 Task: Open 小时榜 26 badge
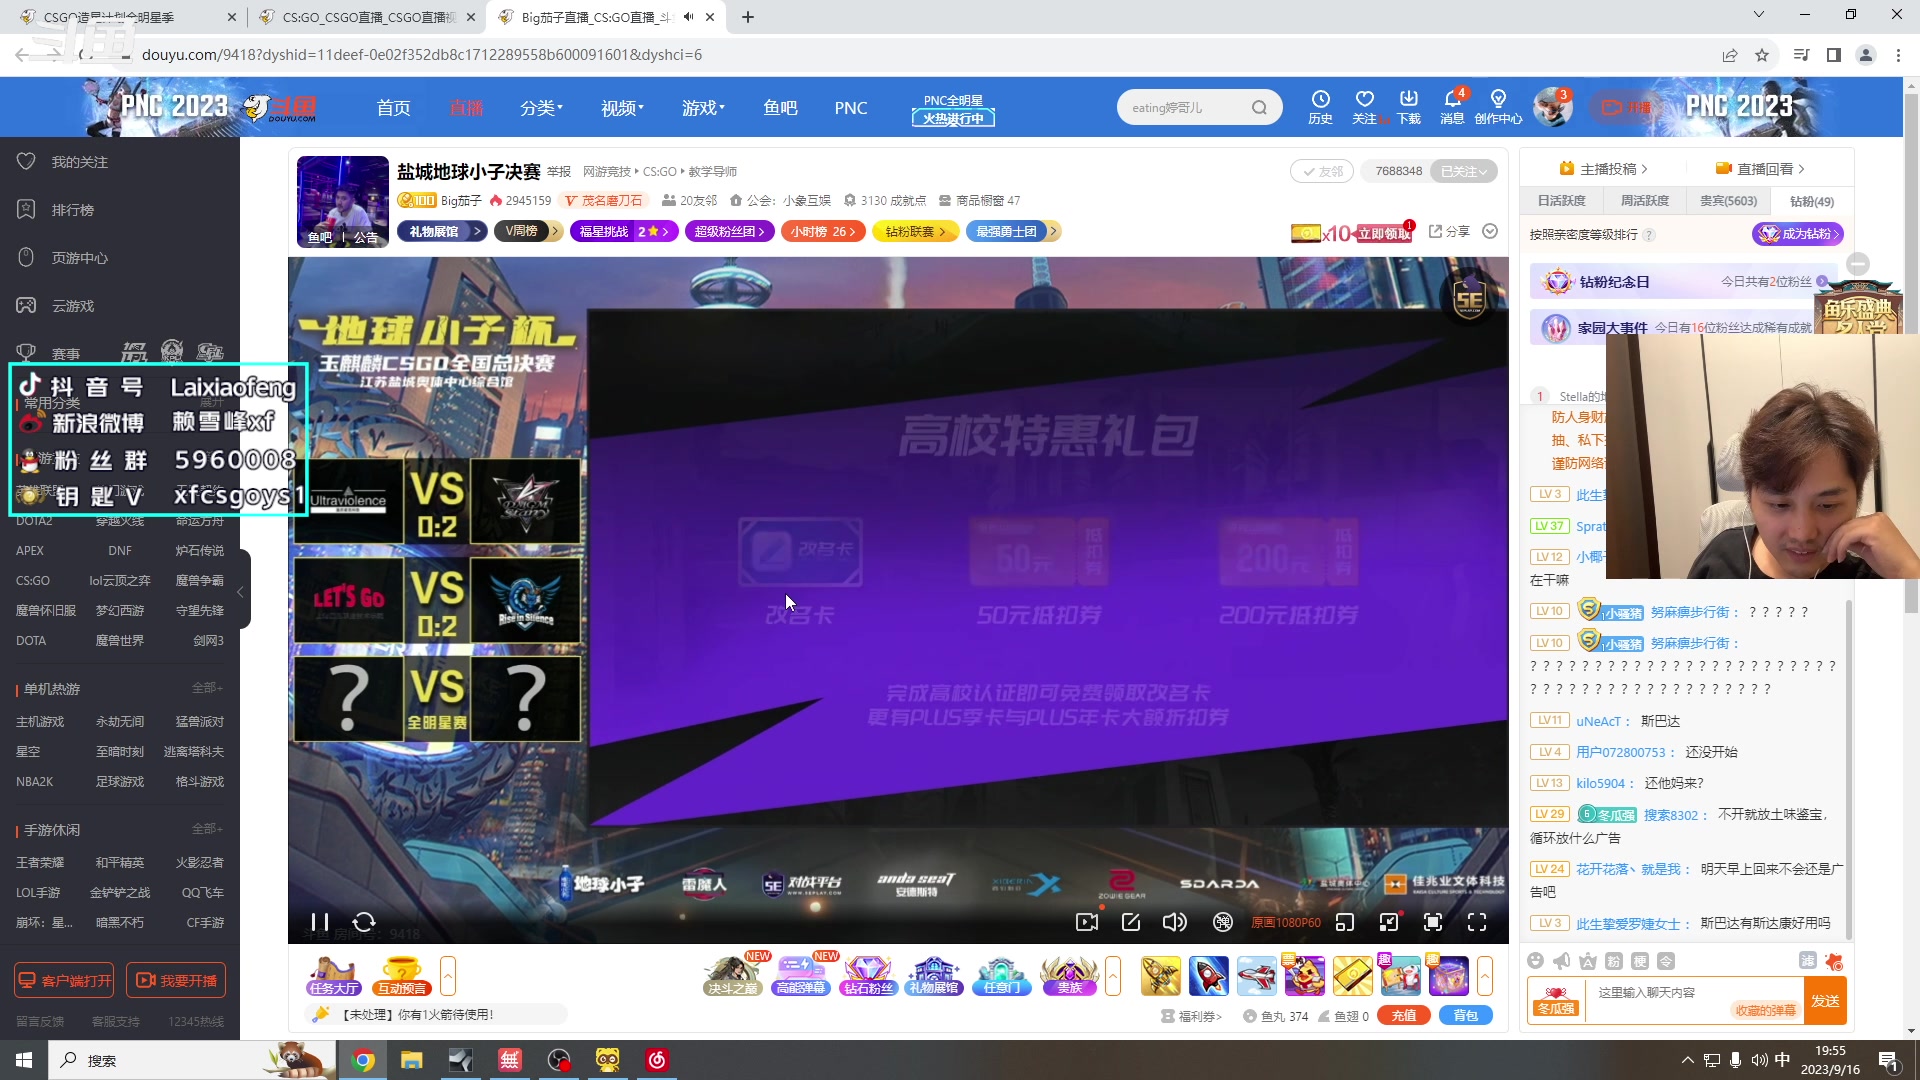823,231
